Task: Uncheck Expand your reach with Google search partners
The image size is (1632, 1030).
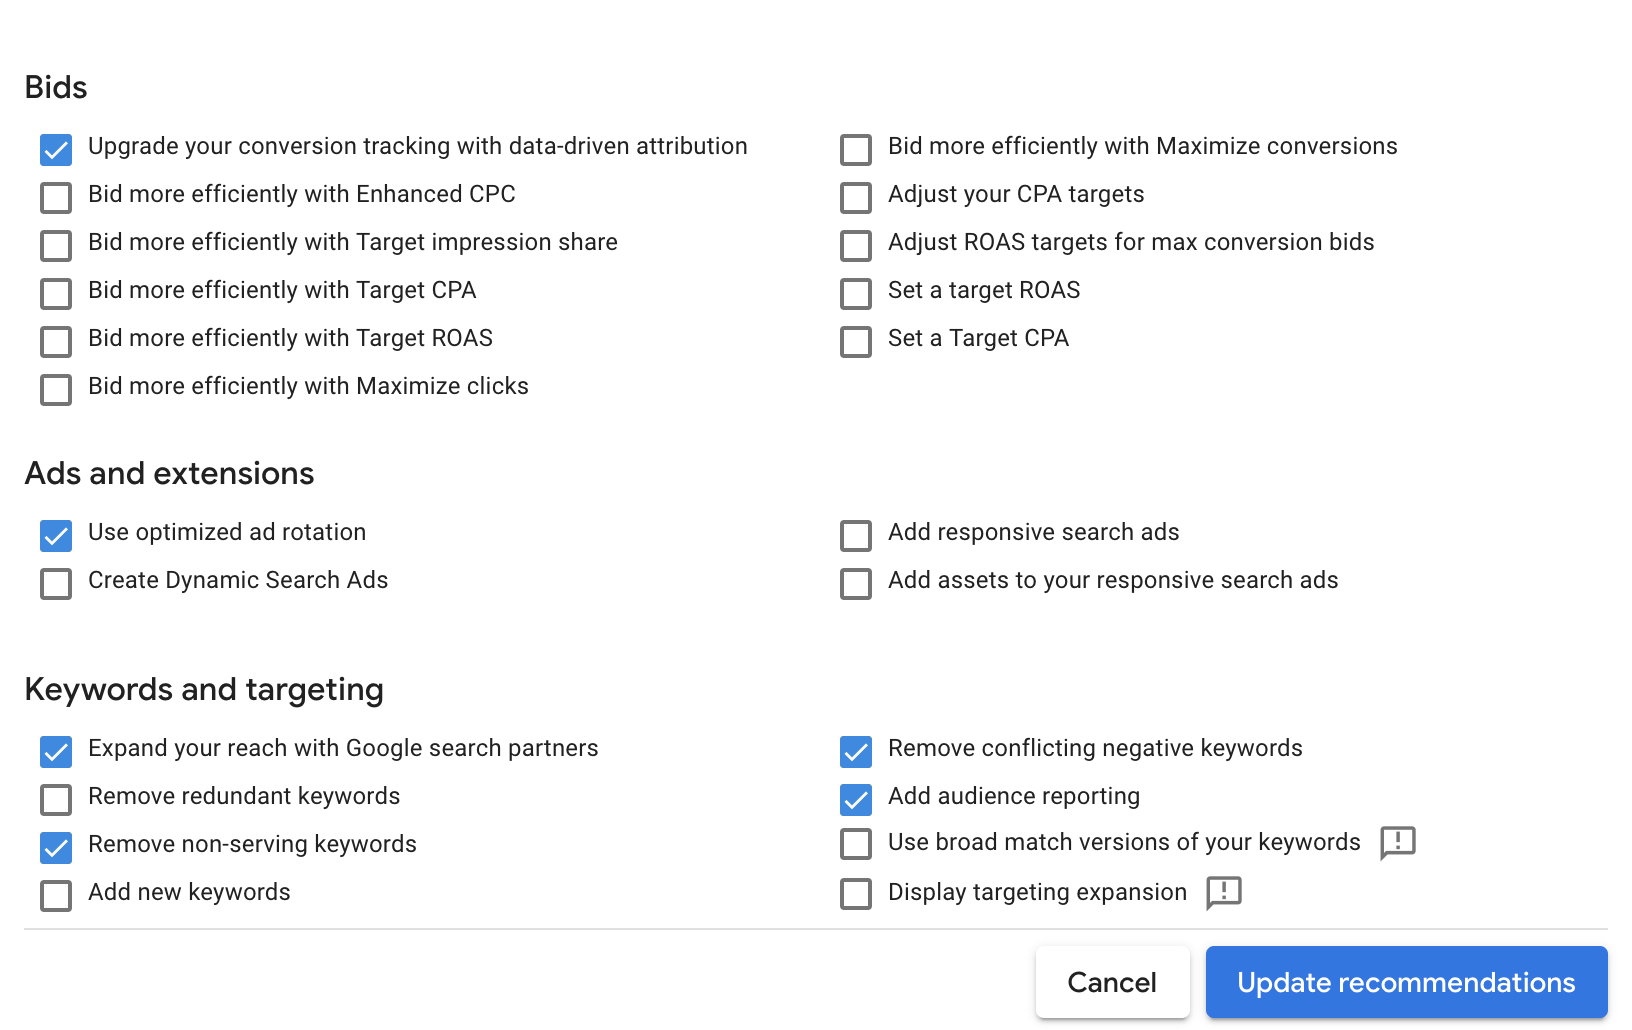Action: 56,752
